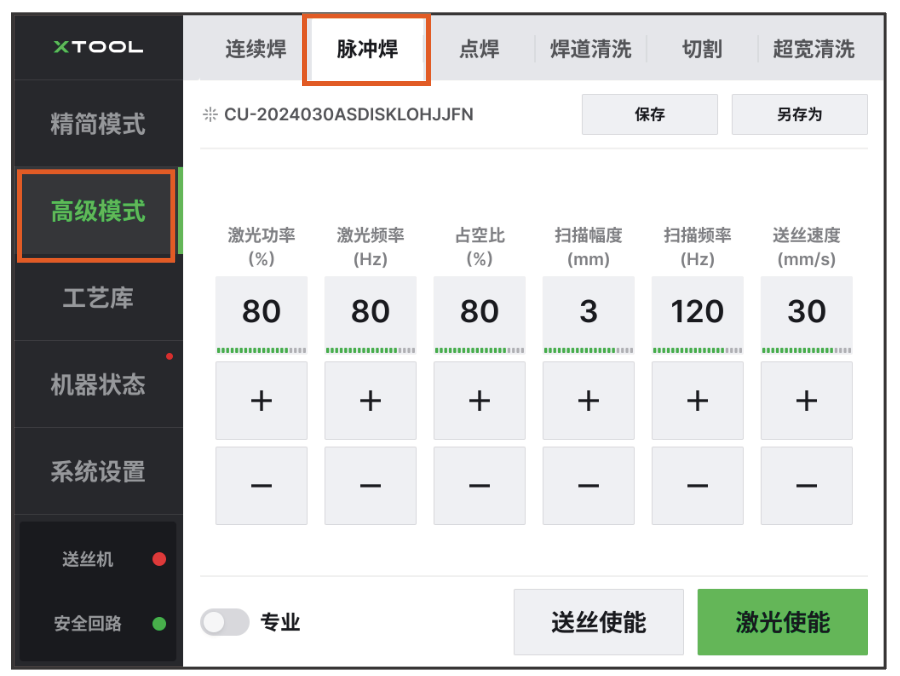Screen dimensions: 900x676
Task: Click the laser power value 80 field
Action: pyautogui.click(x=261, y=312)
